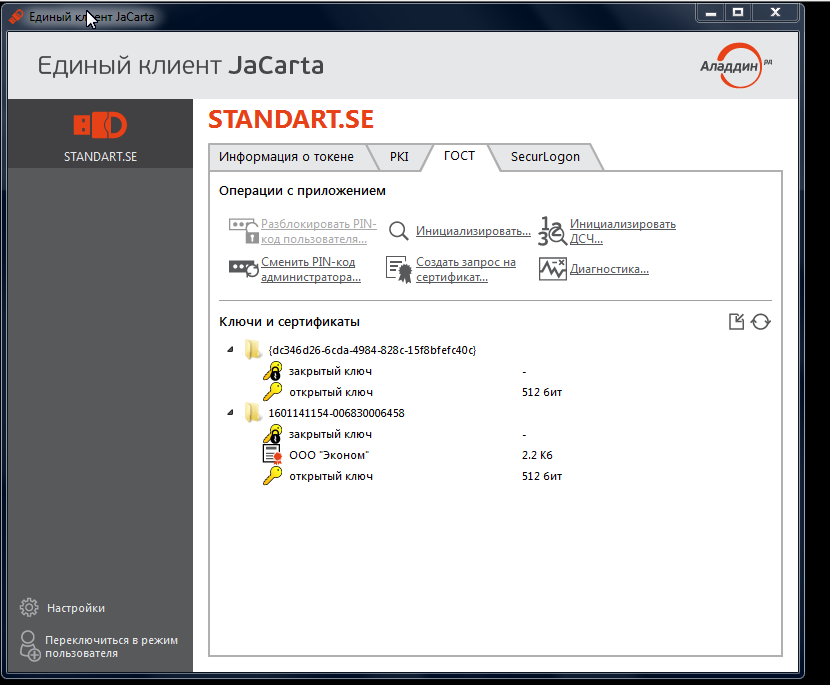The width and height of the screenshot is (830, 685).
Task: Click 512 бит value under {dc346d26-...}
Action: coord(542,392)
